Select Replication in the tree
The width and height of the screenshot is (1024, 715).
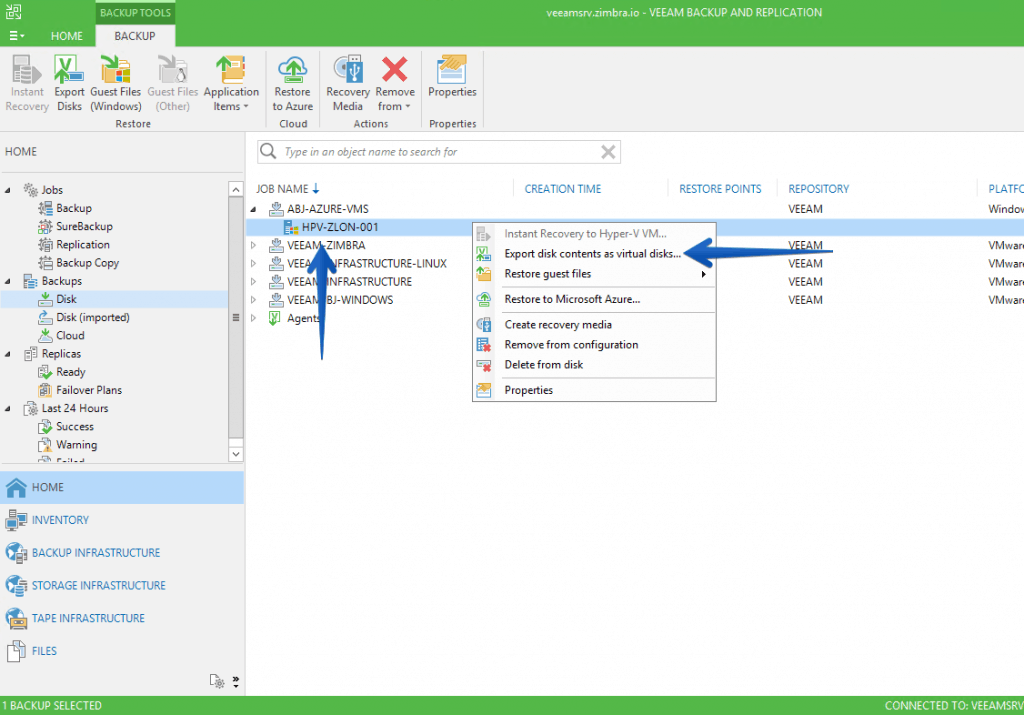click(x=82, y=245)
